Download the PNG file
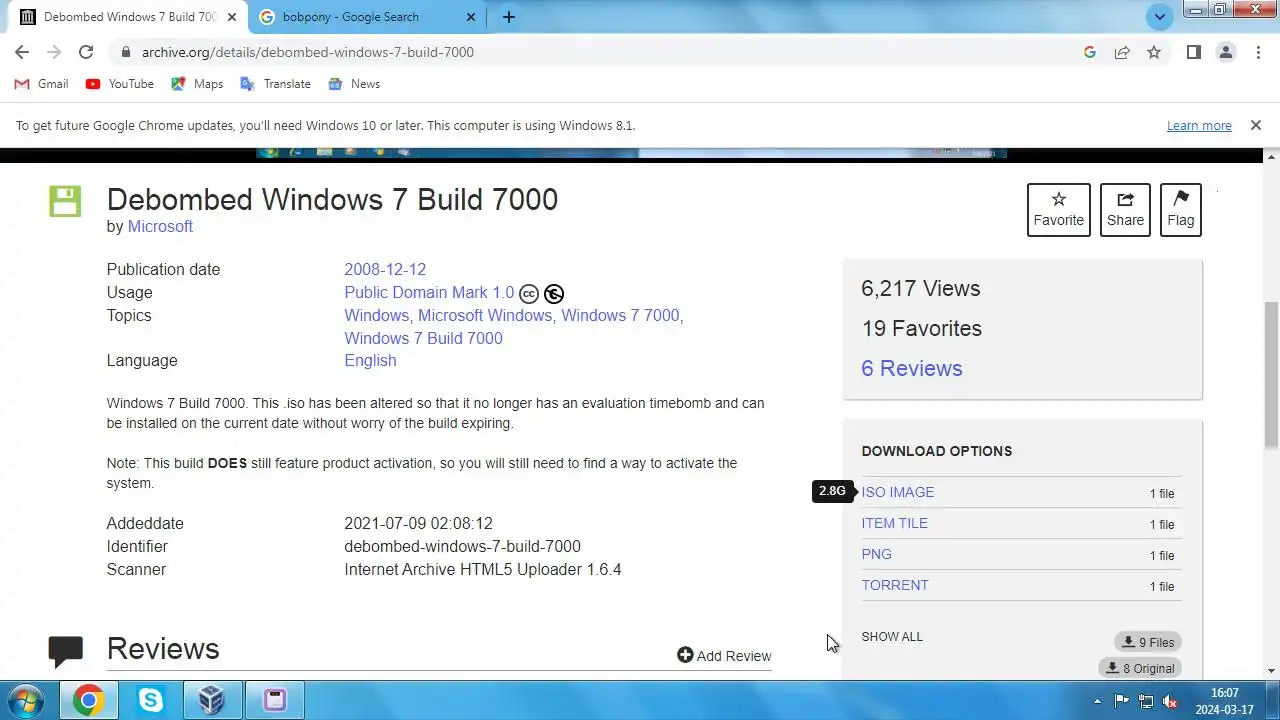The width and height of the screenshot is (1280, 720). pos(876,554)
